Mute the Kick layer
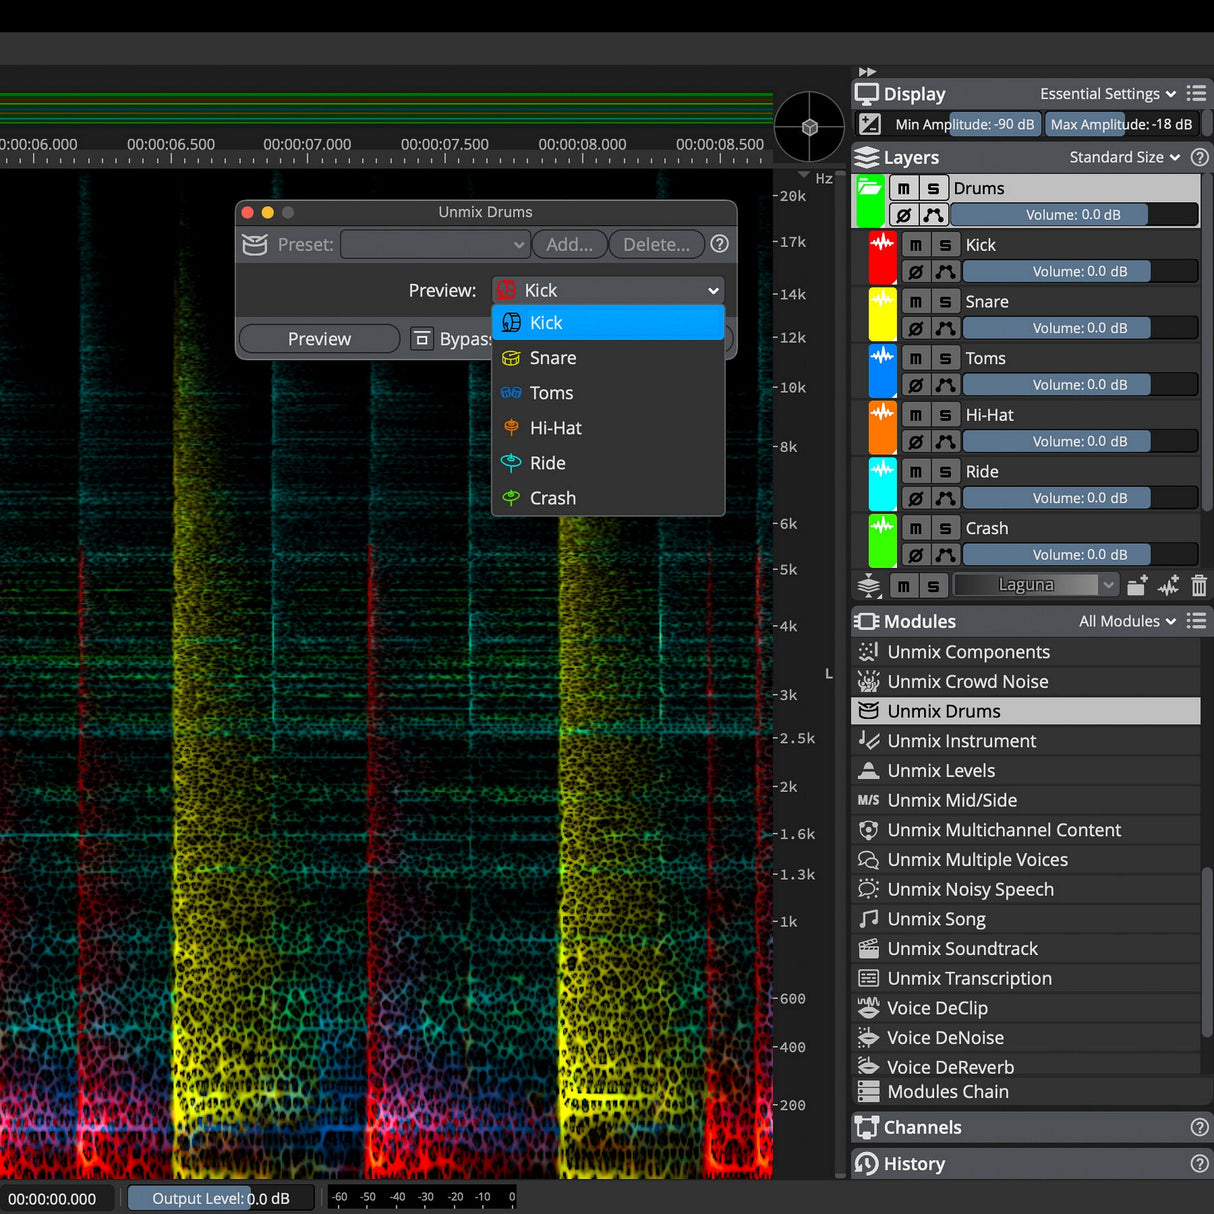The height and width of the screenshot is (1214, 1214). pos(914,244)
